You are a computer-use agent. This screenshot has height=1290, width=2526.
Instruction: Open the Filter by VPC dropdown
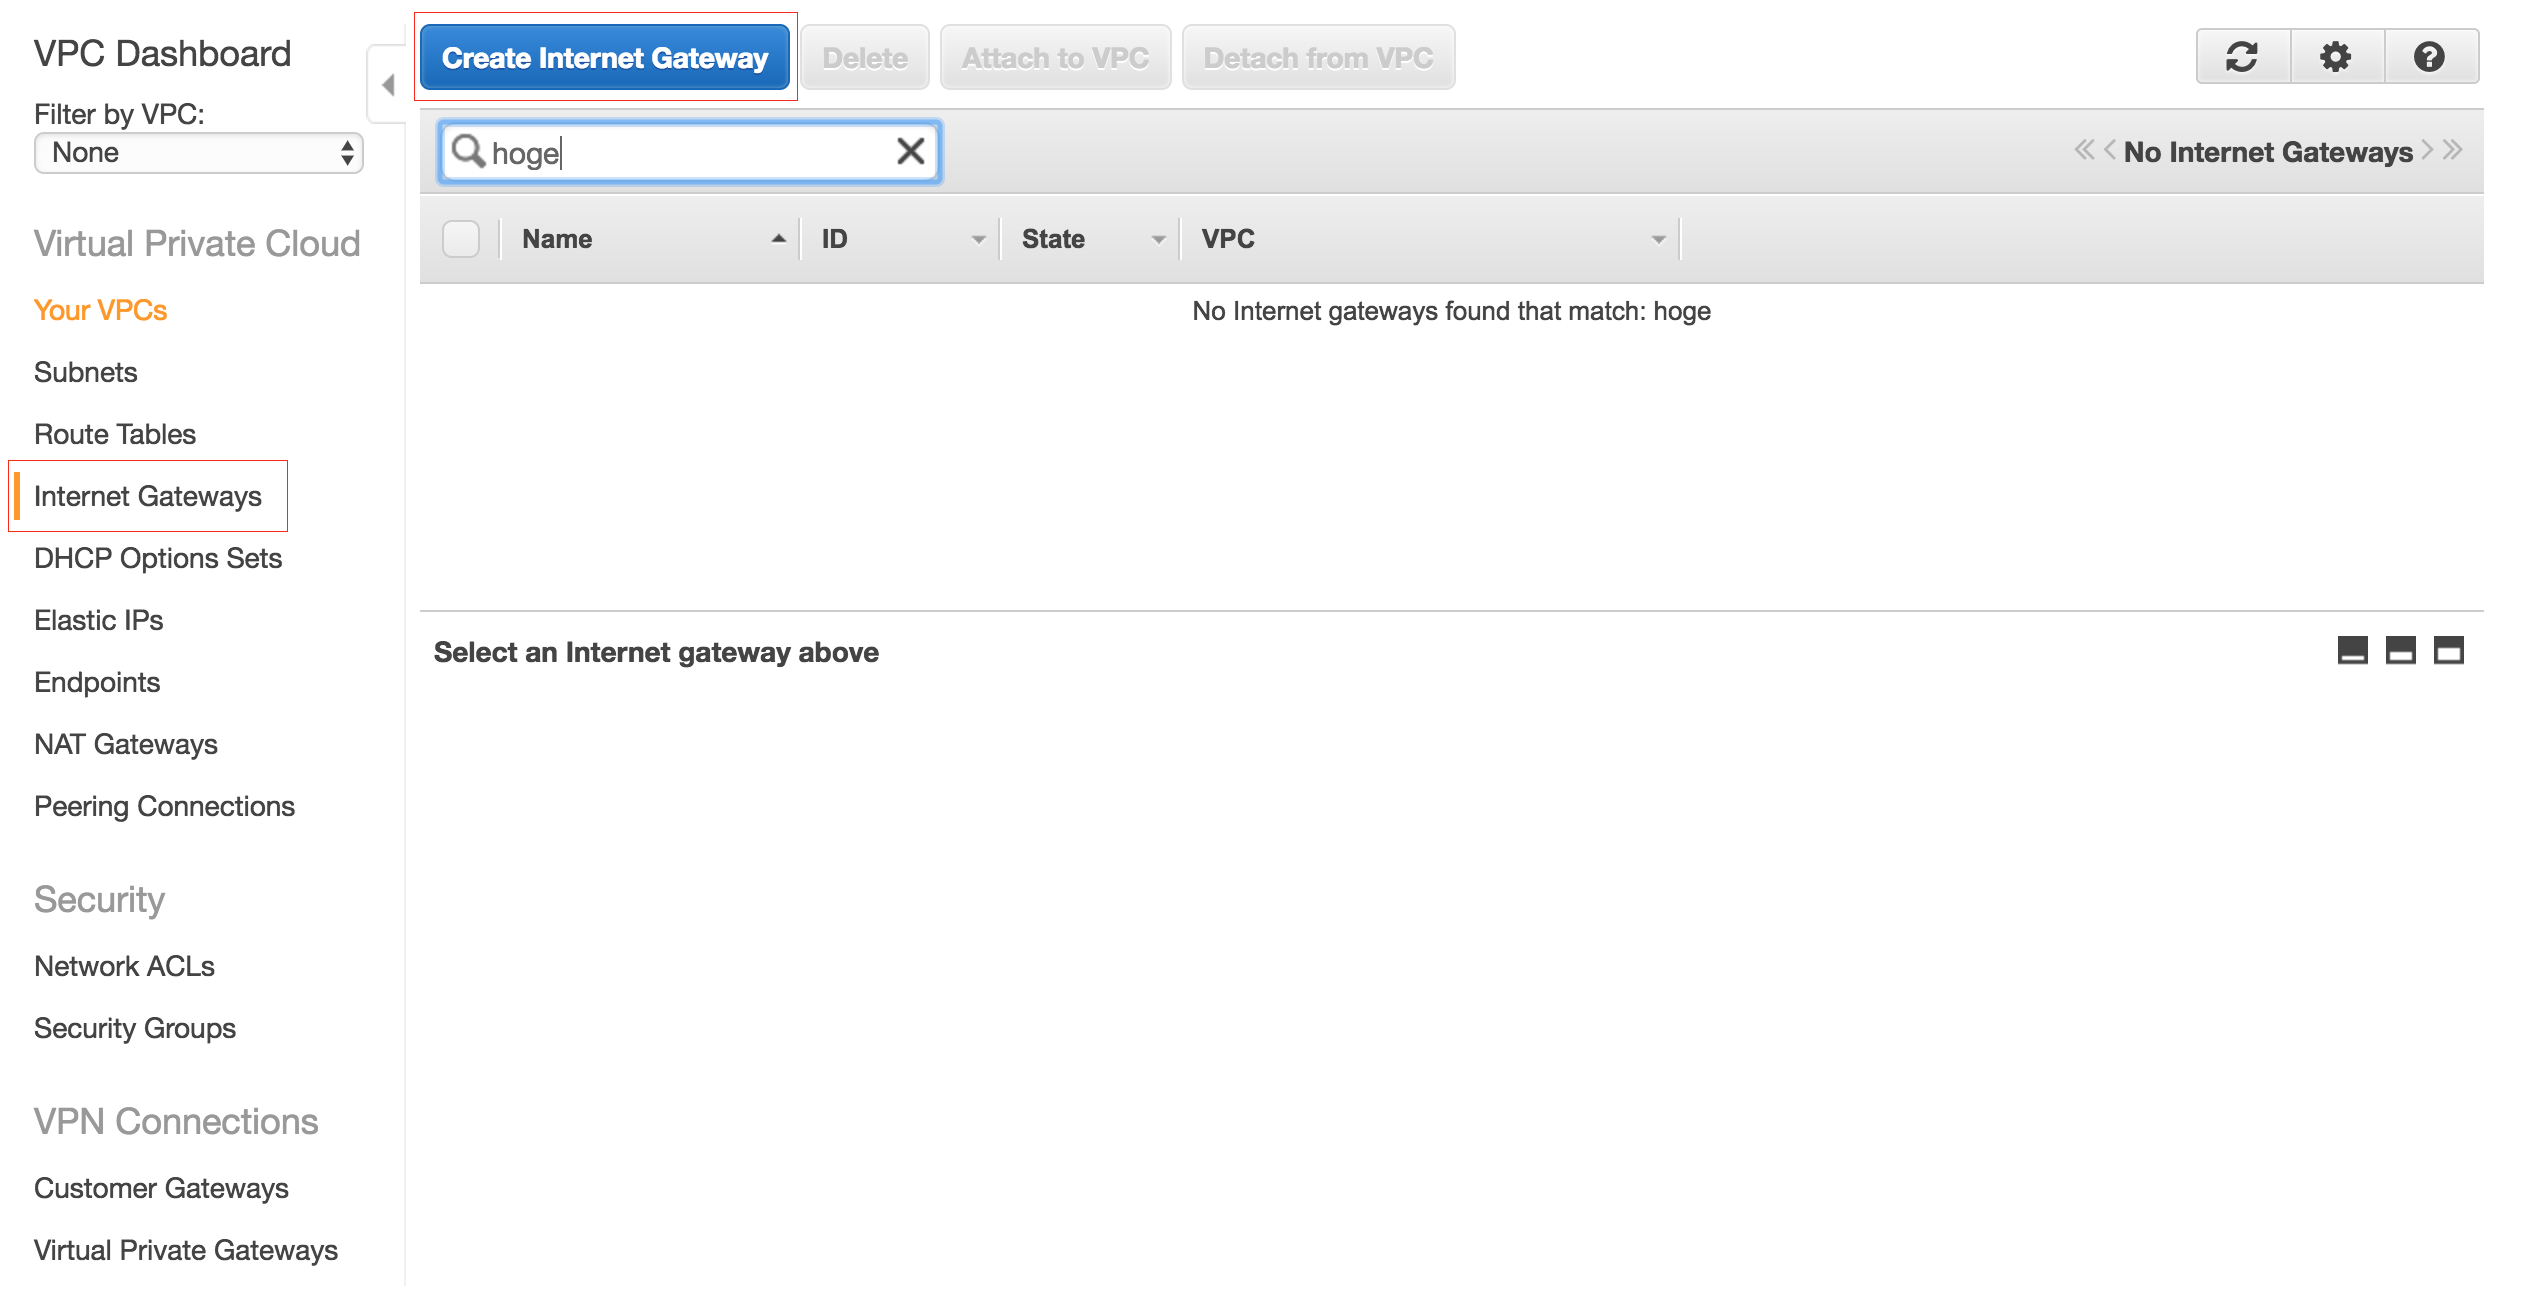point(199,153)
